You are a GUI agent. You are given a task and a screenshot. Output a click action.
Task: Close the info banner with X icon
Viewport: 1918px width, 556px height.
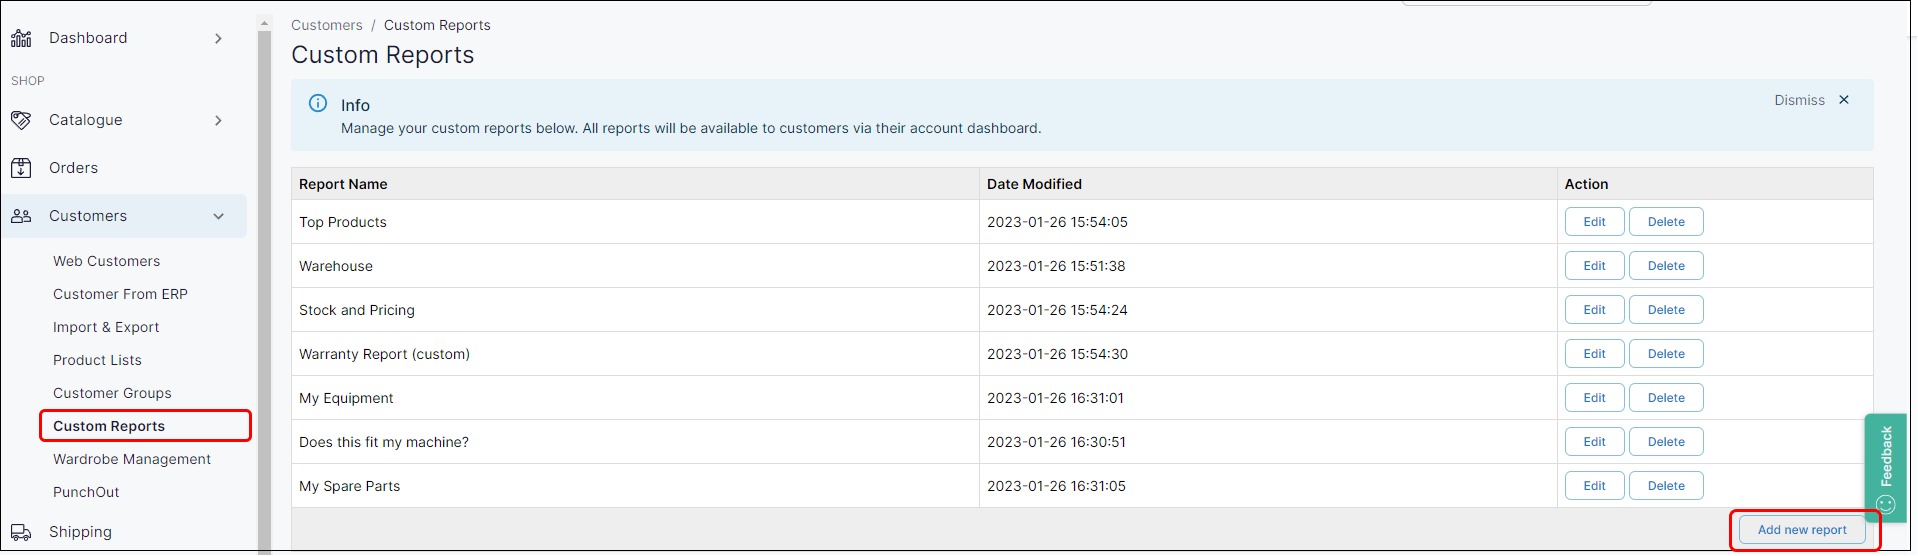pos(1844,100)
